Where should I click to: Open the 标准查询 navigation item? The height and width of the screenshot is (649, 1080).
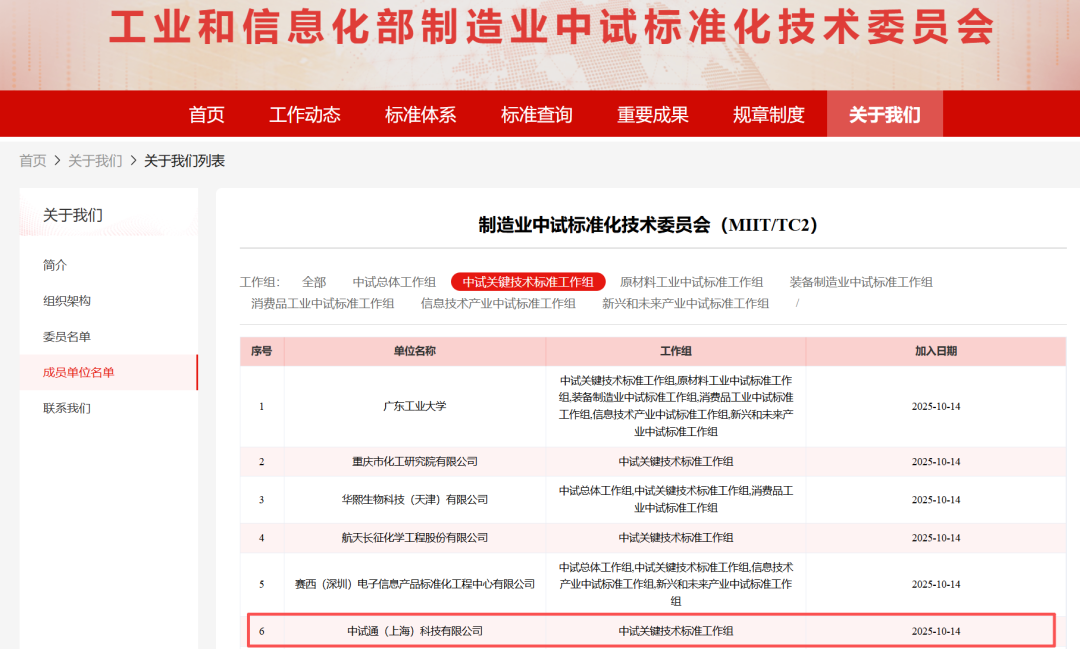click(x=537, y=114)
